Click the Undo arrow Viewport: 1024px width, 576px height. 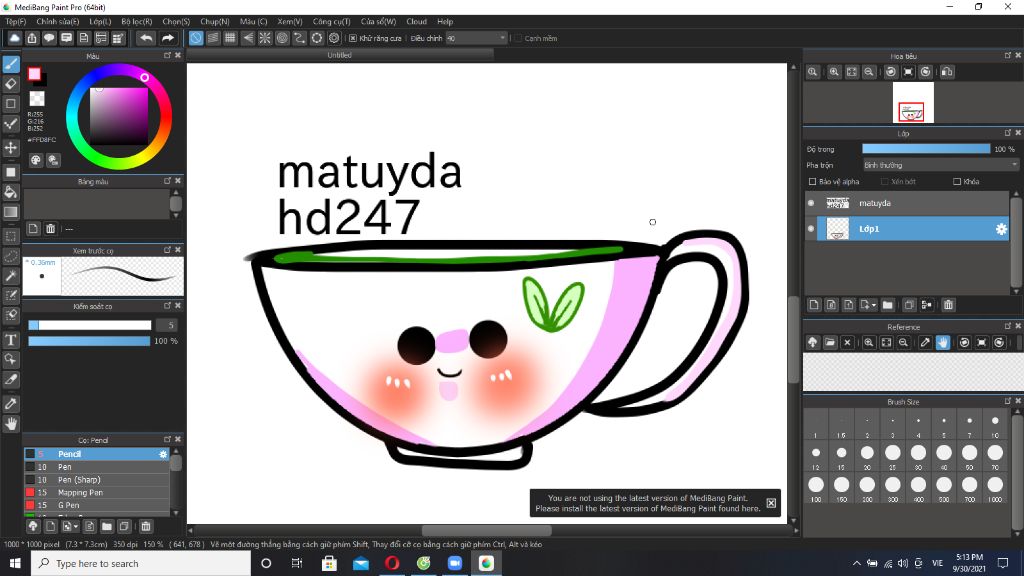[x=146, y=39]
